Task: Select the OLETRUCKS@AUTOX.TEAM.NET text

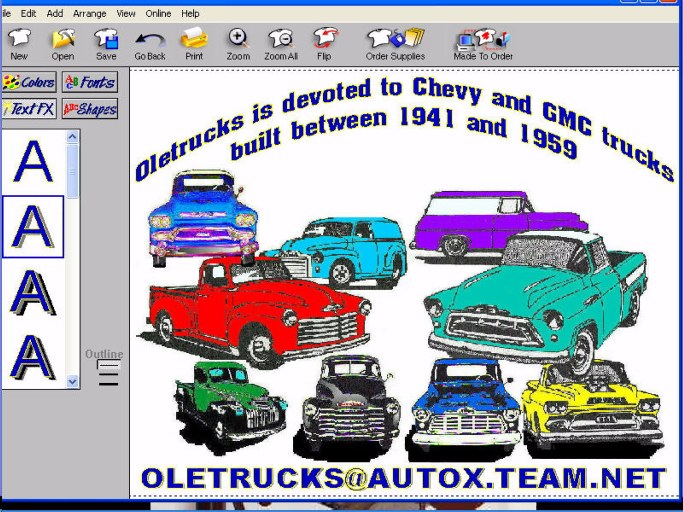Action: 404,478
